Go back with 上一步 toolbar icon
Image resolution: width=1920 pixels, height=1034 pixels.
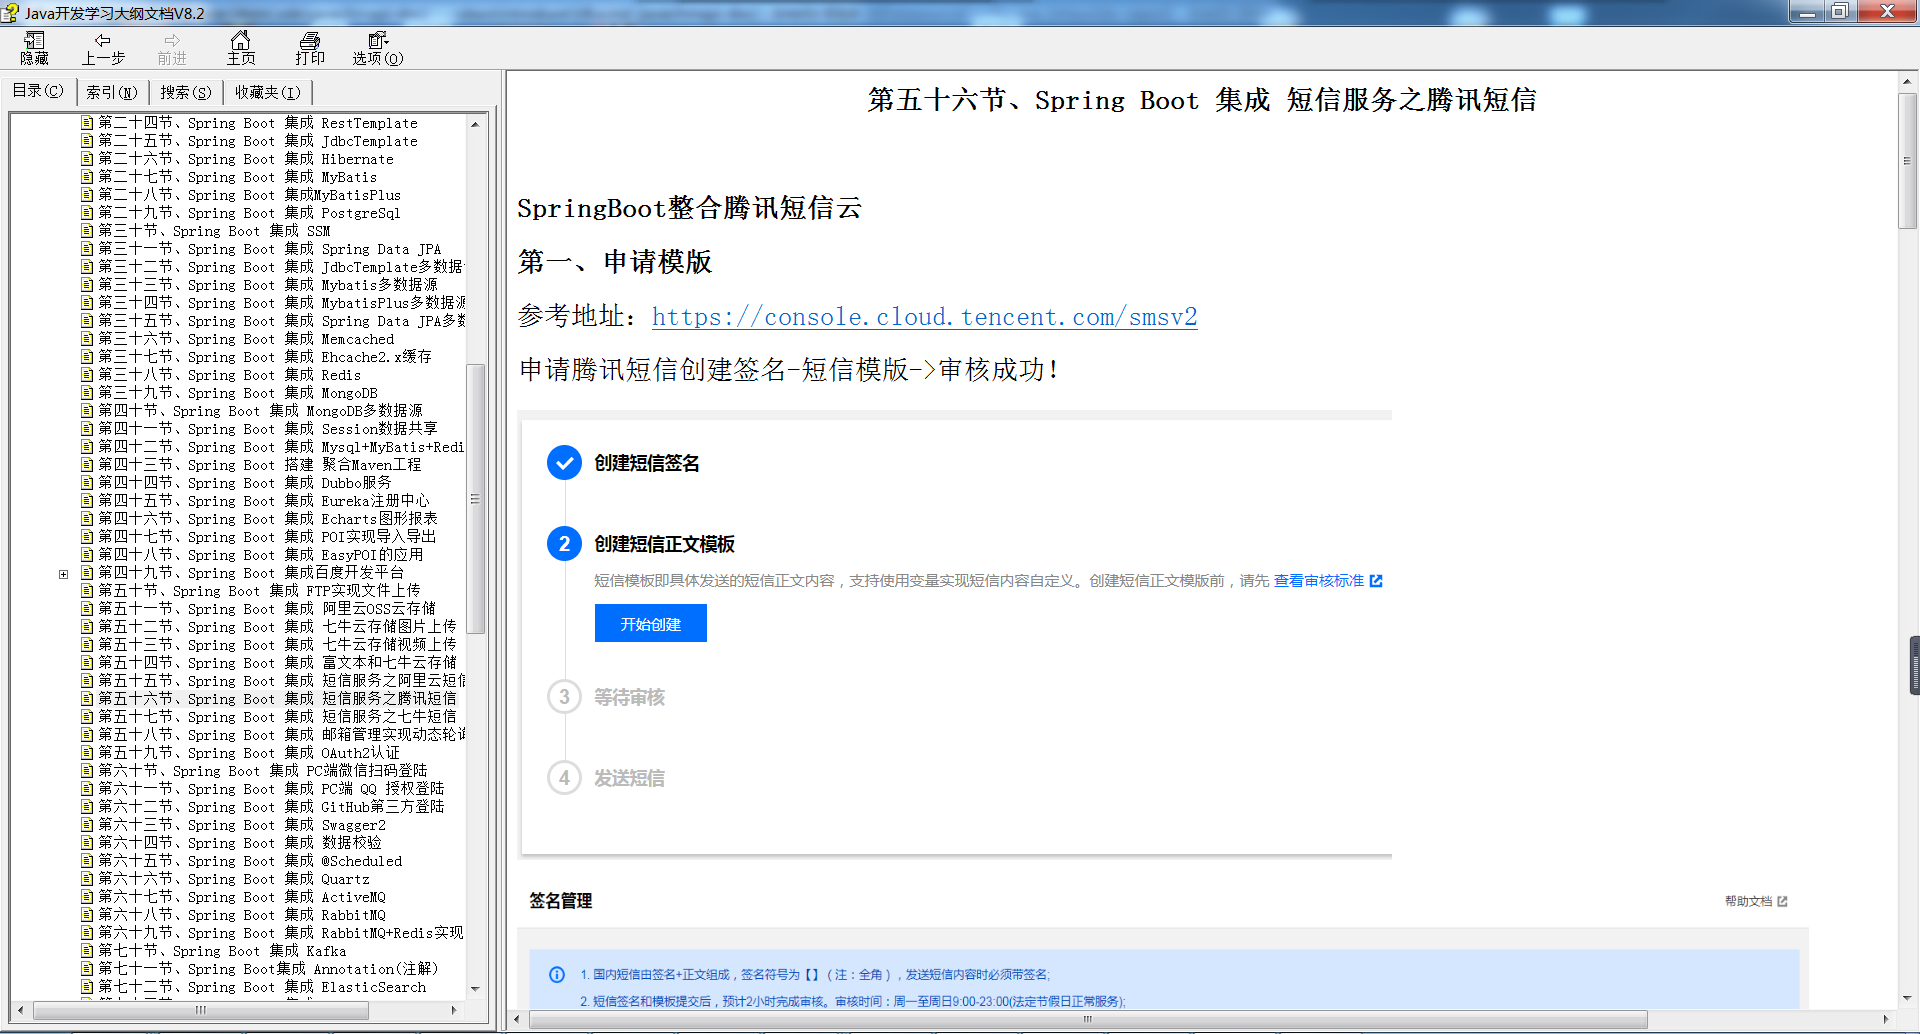pos(103,48)
